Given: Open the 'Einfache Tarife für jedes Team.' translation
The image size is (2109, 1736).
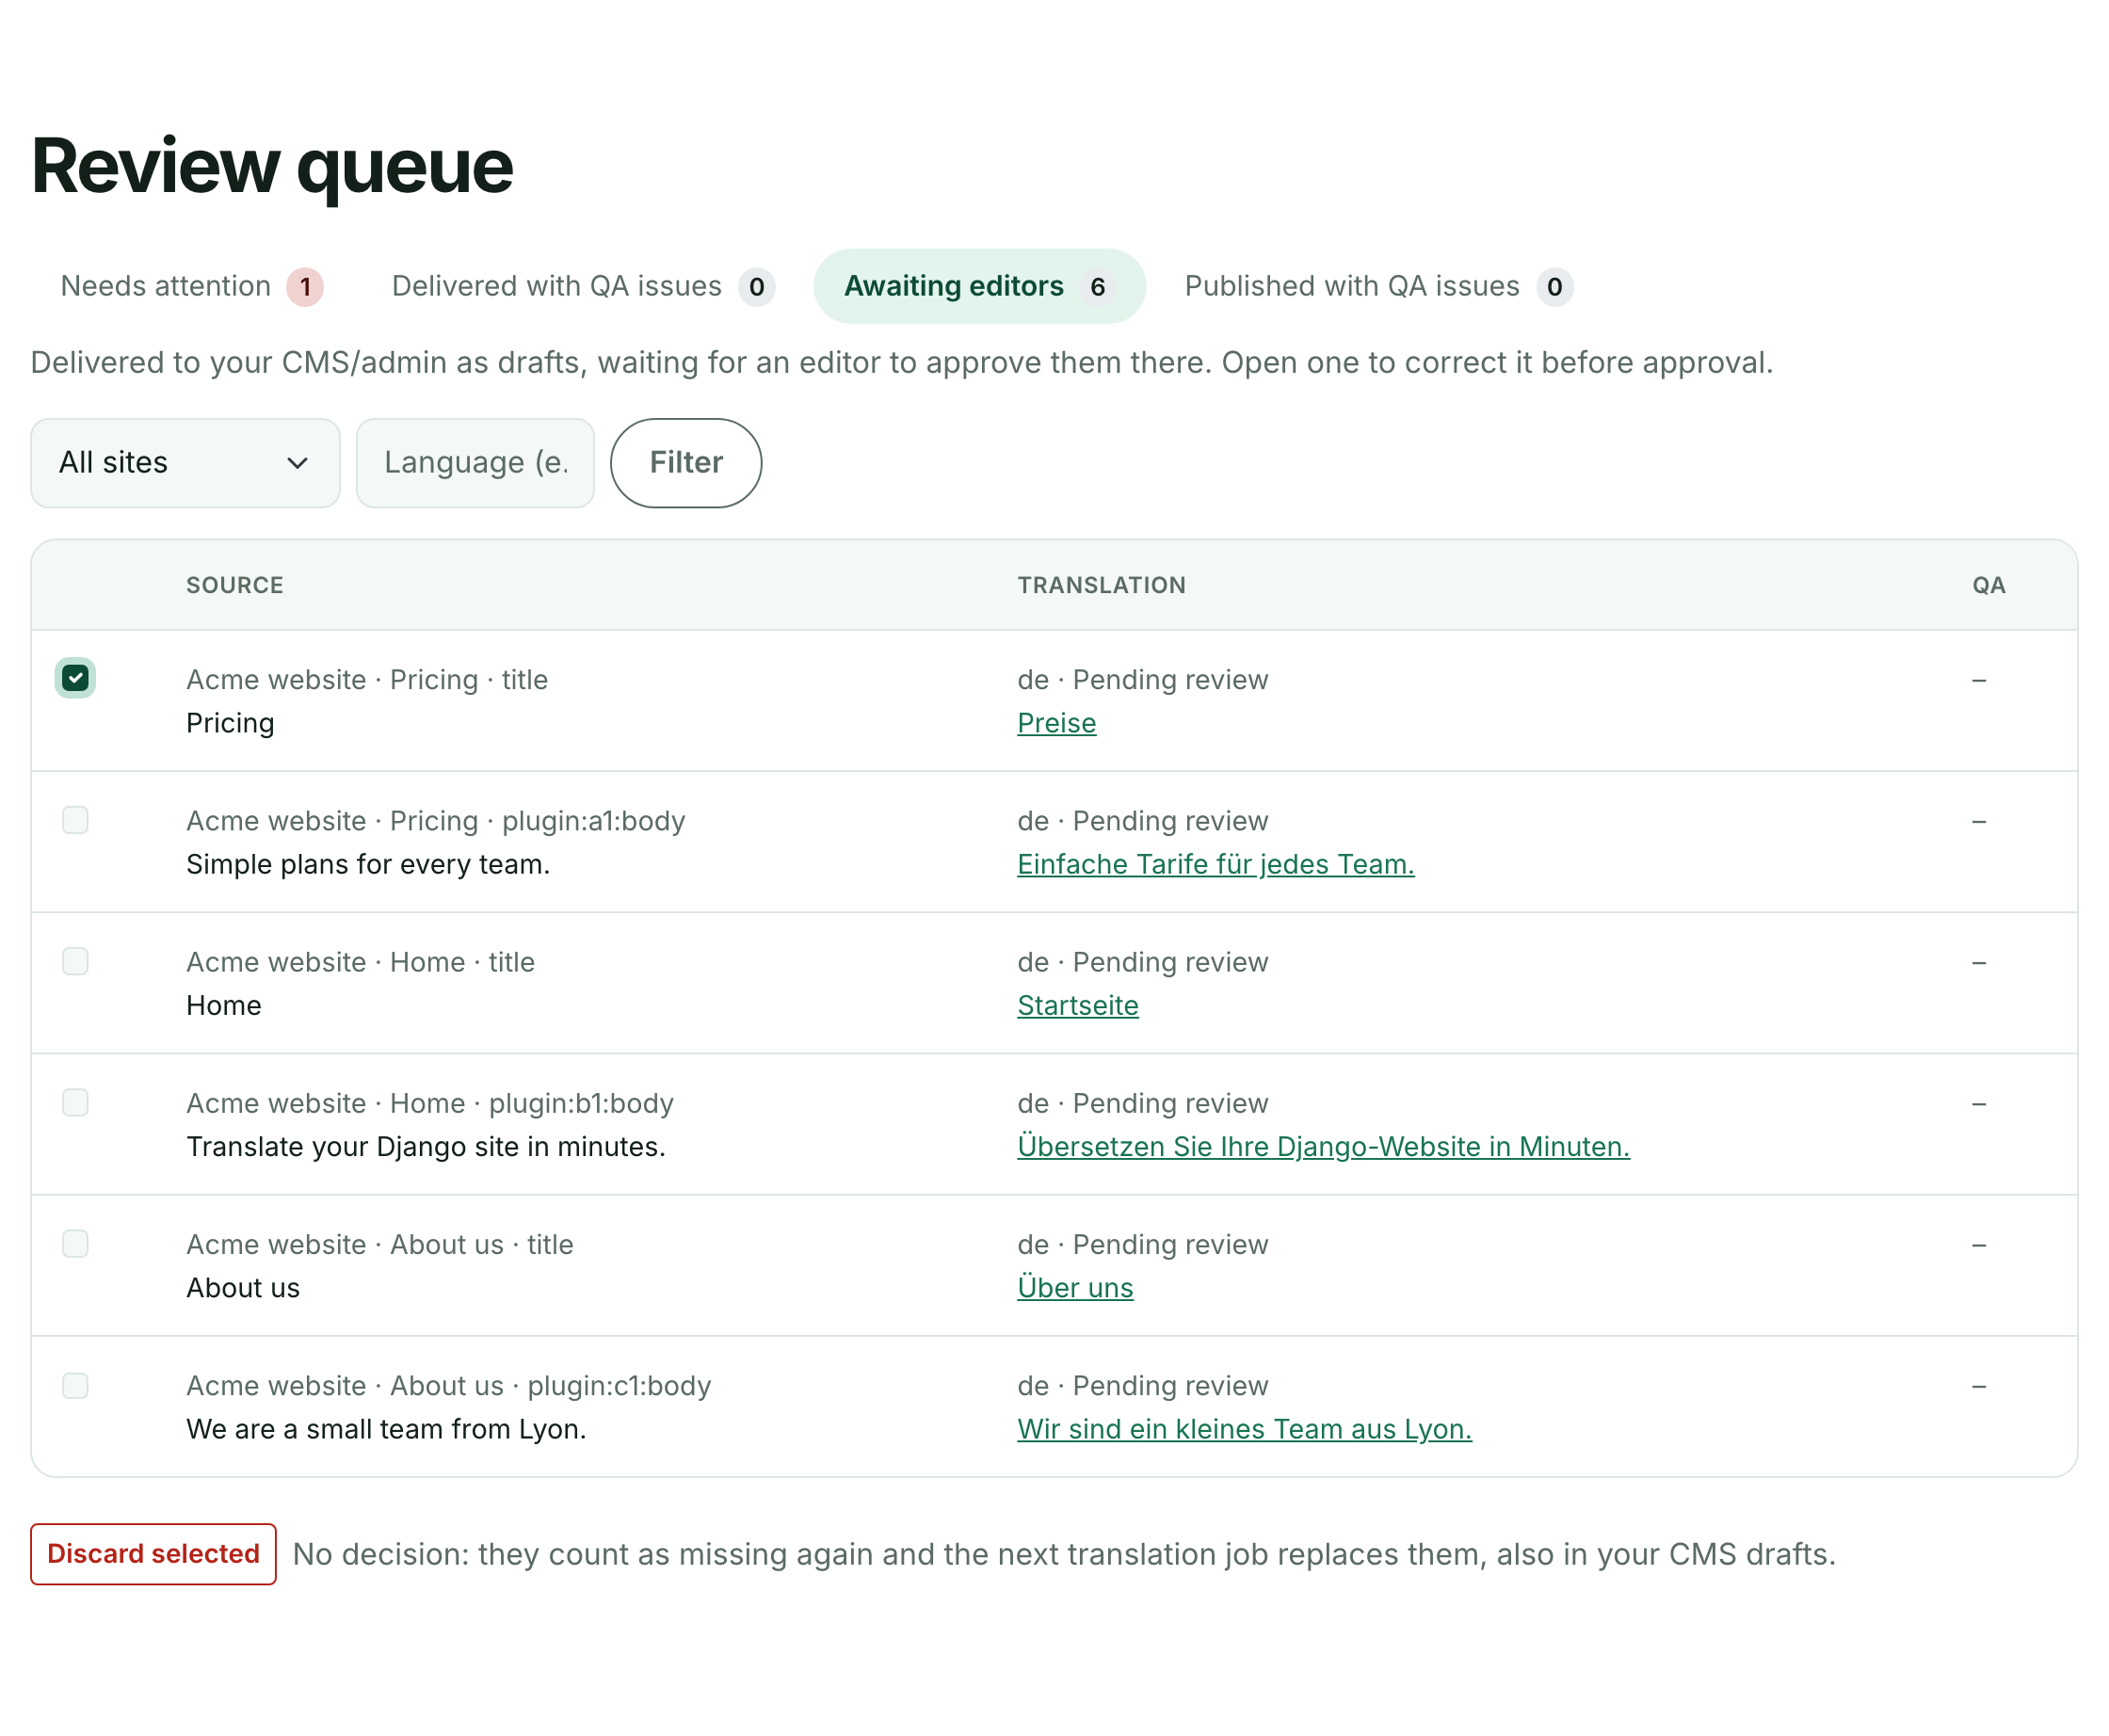Looking at the screenshot, I should pos(1215,863).
